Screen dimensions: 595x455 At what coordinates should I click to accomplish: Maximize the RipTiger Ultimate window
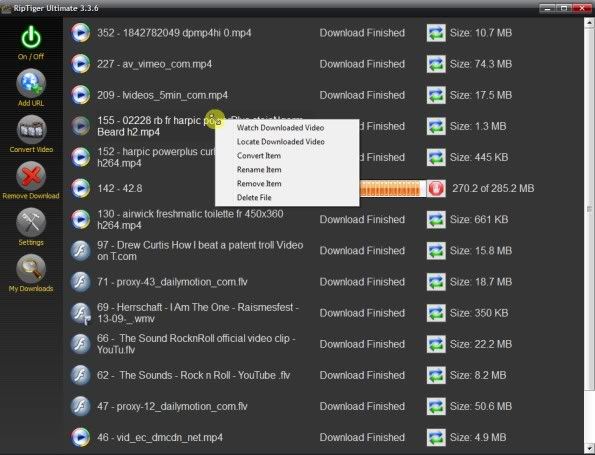click(564, 8)
